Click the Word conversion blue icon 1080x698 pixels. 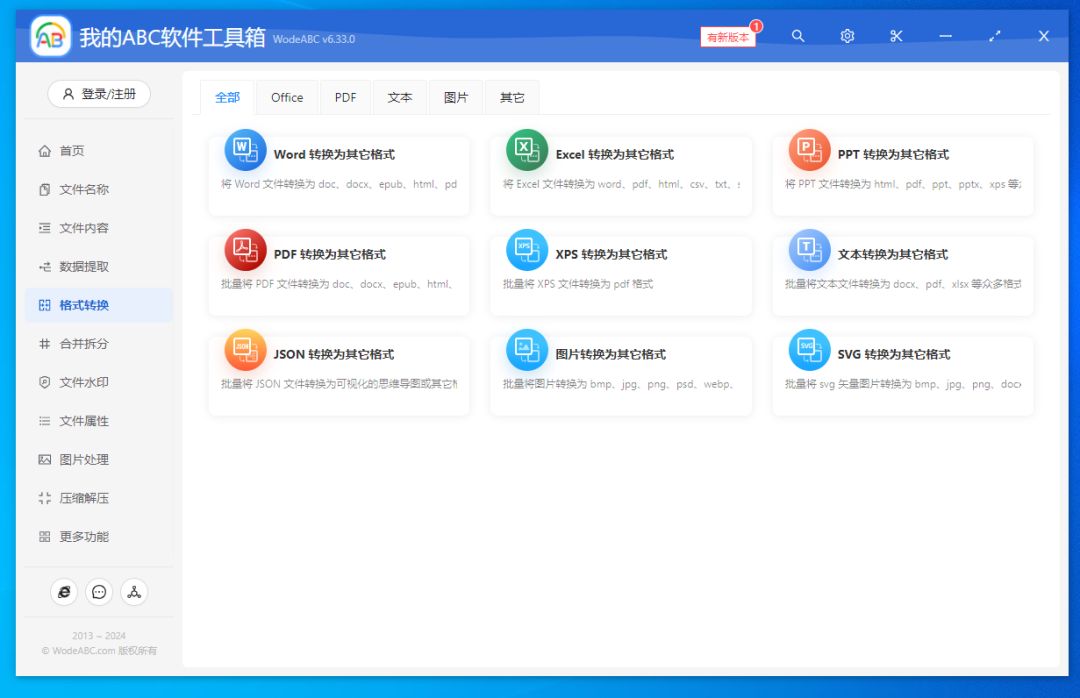point(245,150)
